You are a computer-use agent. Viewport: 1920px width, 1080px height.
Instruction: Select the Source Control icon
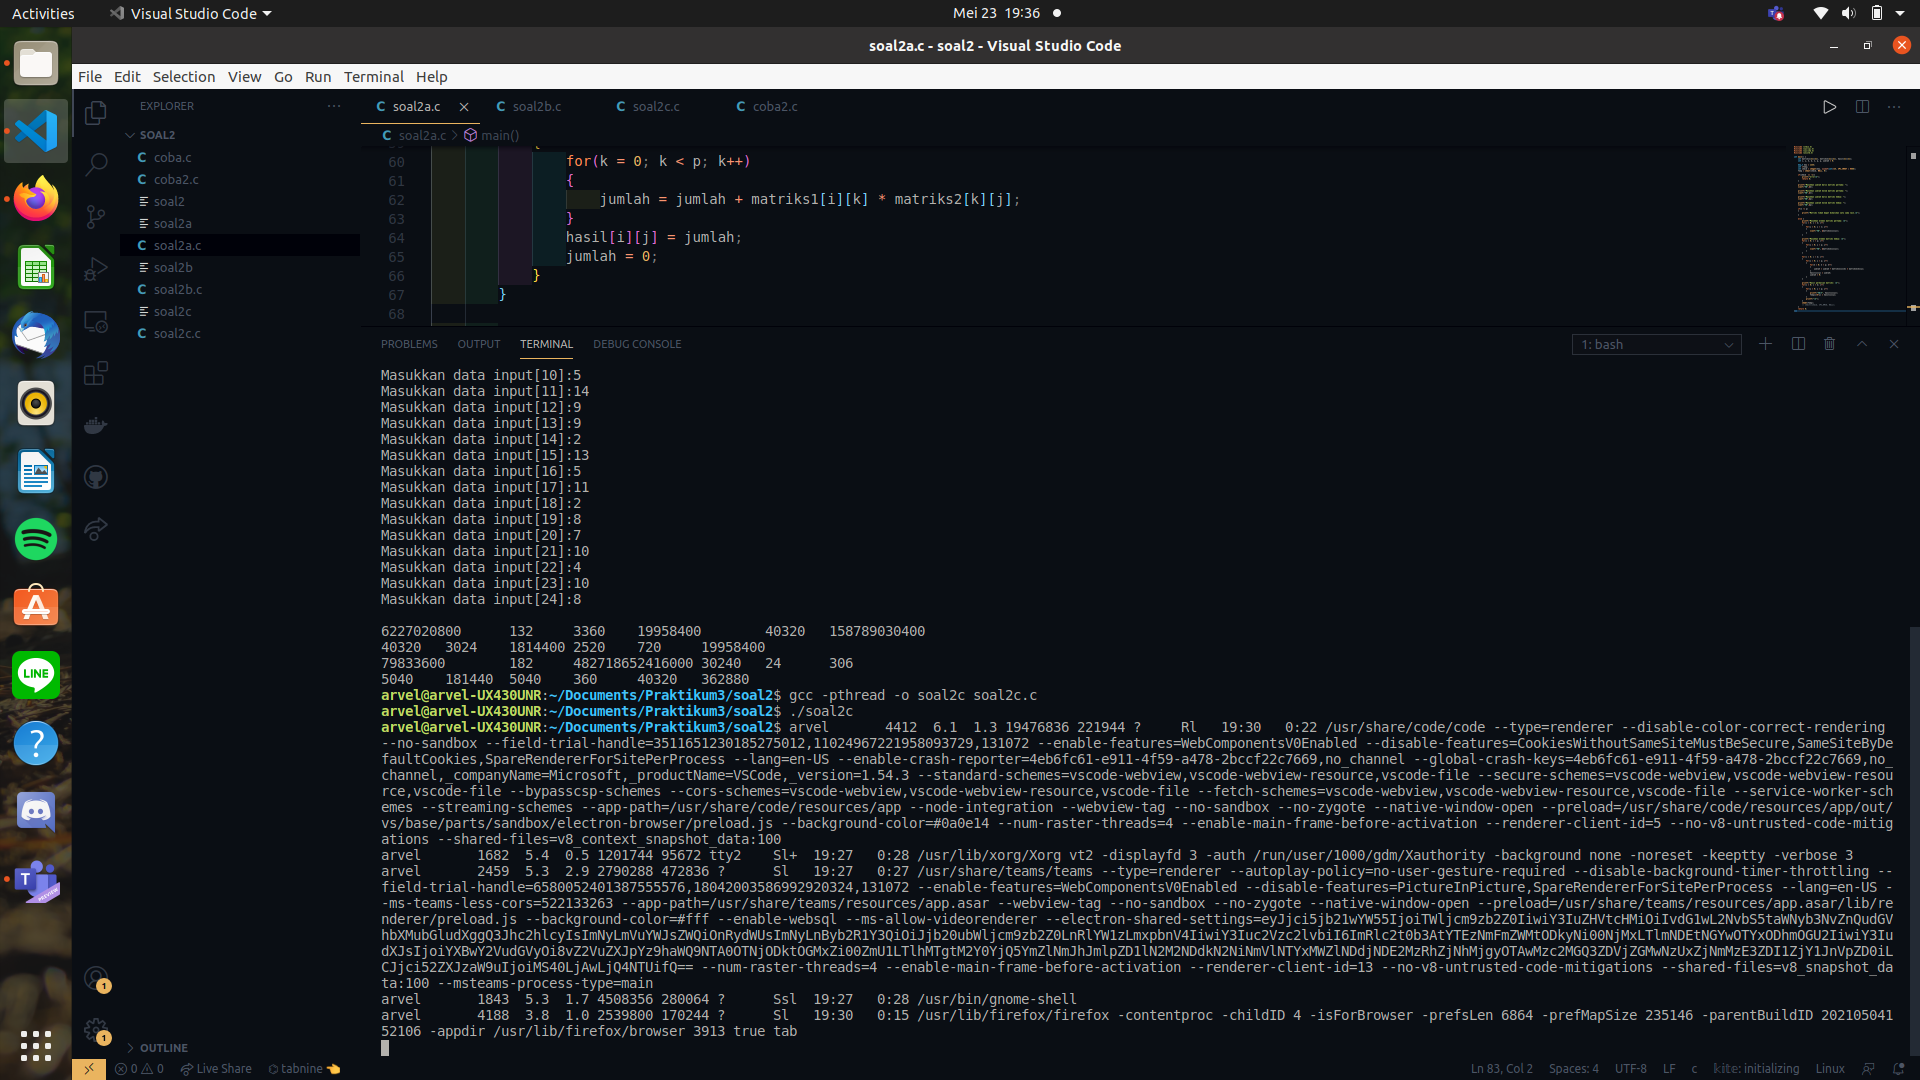click(x=95, y=217)
